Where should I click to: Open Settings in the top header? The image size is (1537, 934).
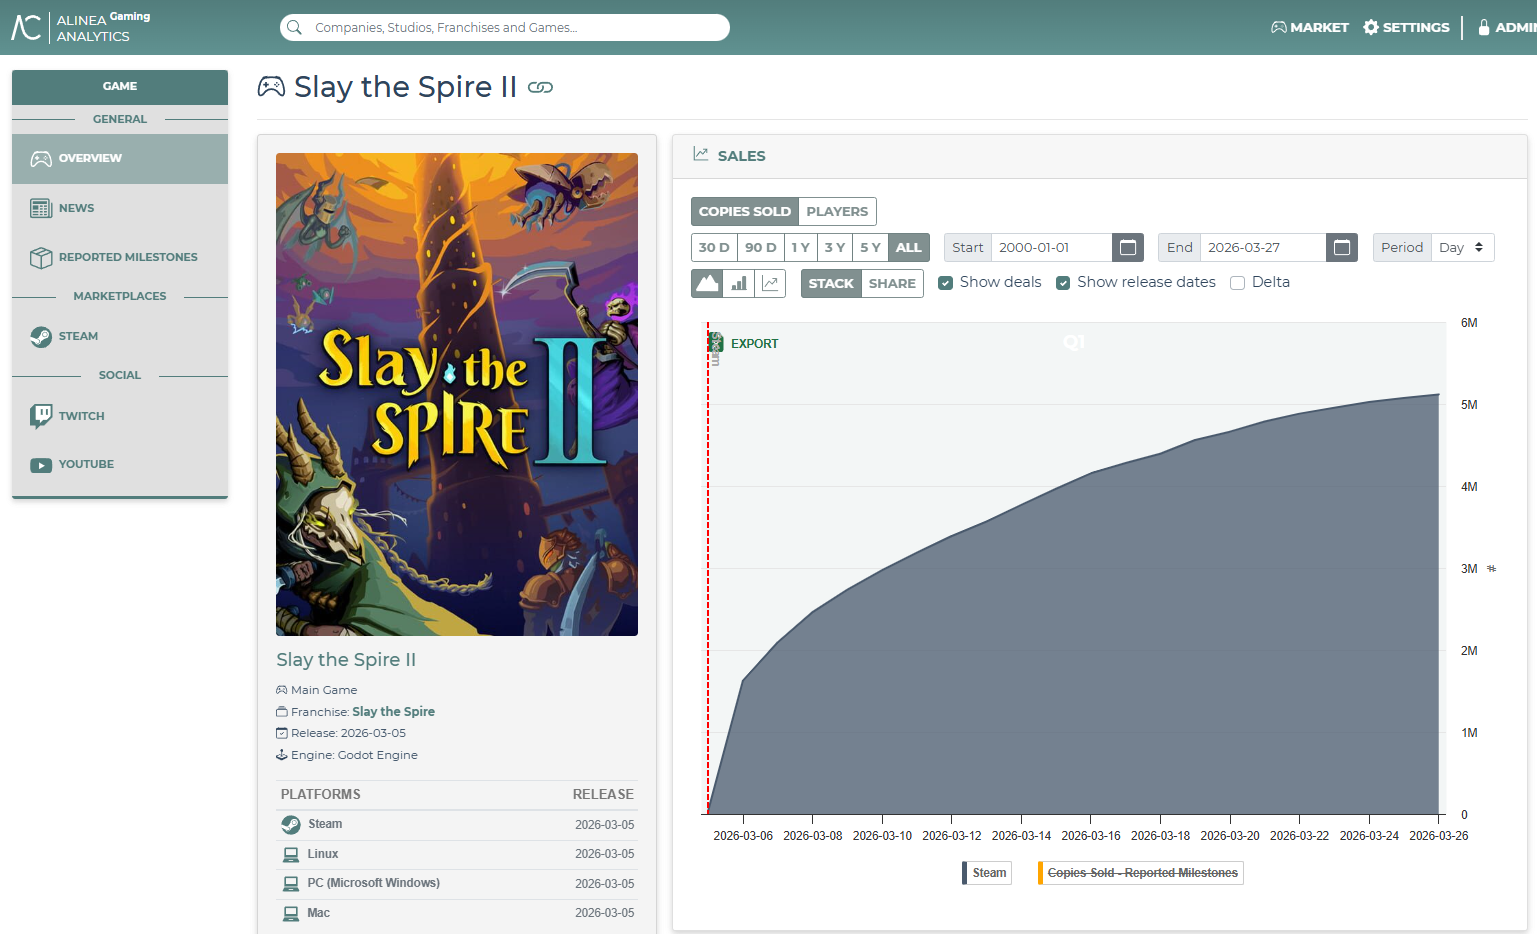pyautogui.click(x=1406, y=27)
